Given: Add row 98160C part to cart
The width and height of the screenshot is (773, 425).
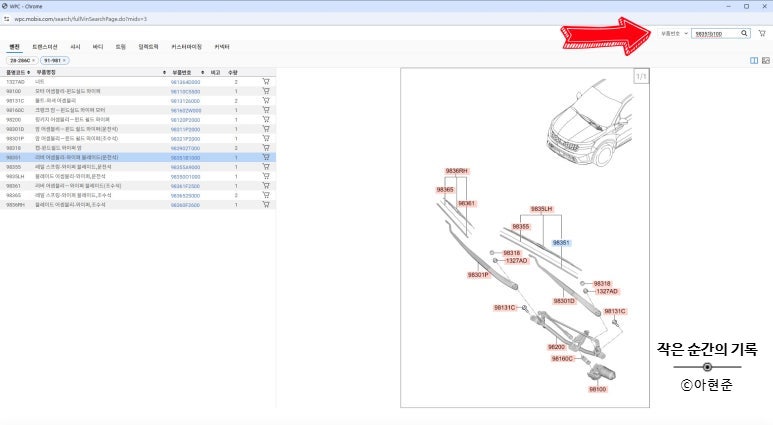Looking at the screenshot, I should coord(266,110).
